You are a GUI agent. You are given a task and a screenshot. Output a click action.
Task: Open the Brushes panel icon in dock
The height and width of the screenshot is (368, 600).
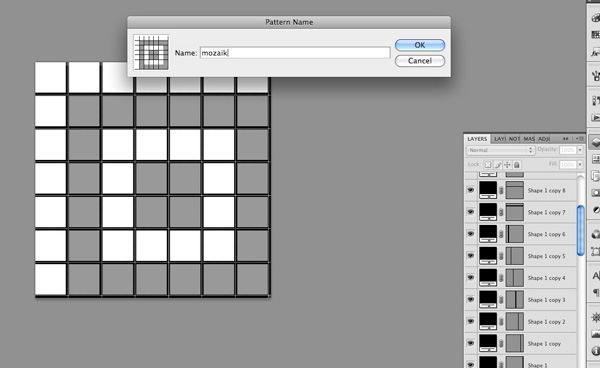(x=595, y=76)
